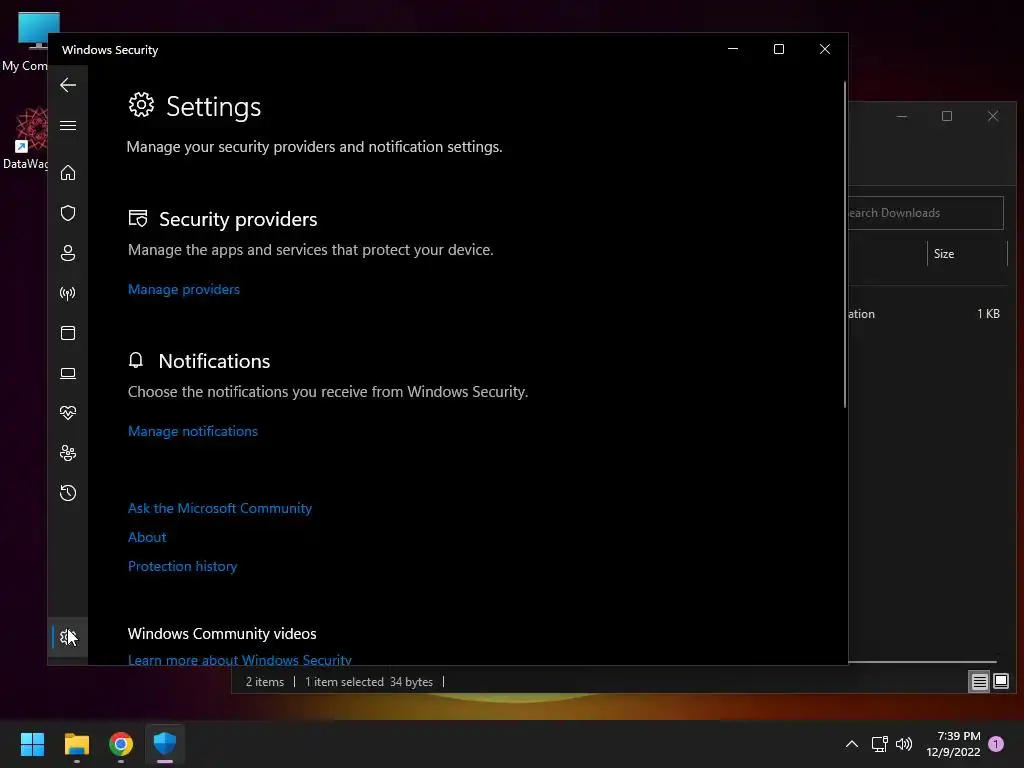Click the Size column header in Explorer
The image size is (1024, 768).
pyautogui.click(x=967, y=254)
